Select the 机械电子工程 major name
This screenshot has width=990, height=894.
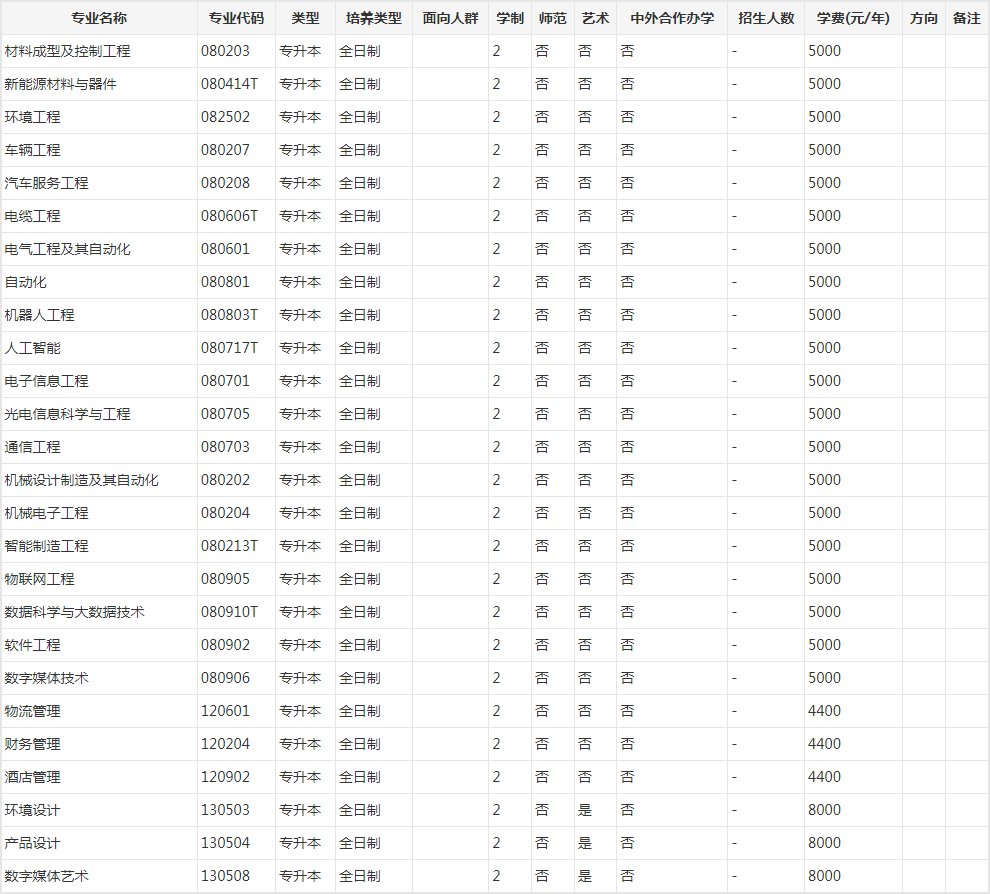[x=46, y=513]
